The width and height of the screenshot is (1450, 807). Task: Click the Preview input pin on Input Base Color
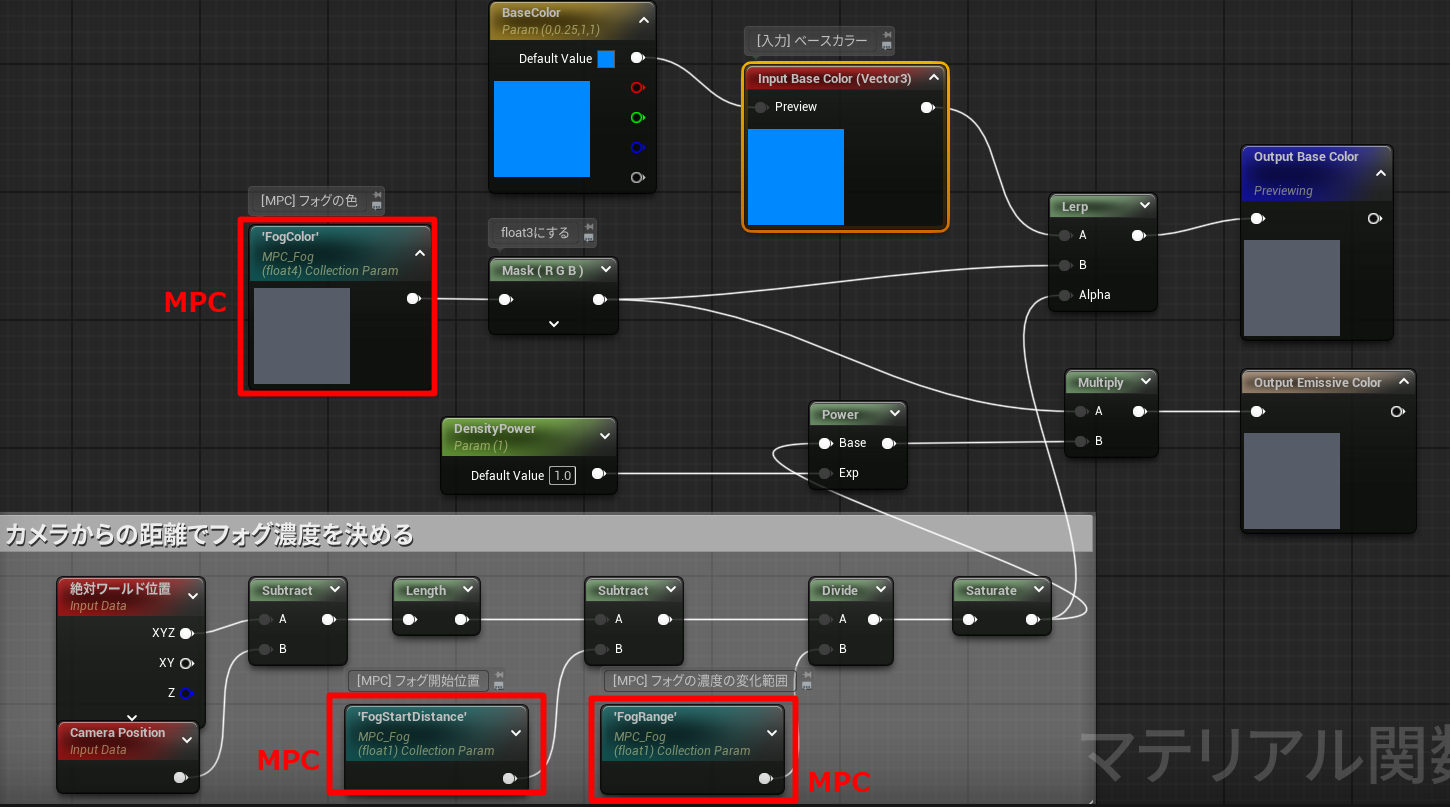point(762,107)
